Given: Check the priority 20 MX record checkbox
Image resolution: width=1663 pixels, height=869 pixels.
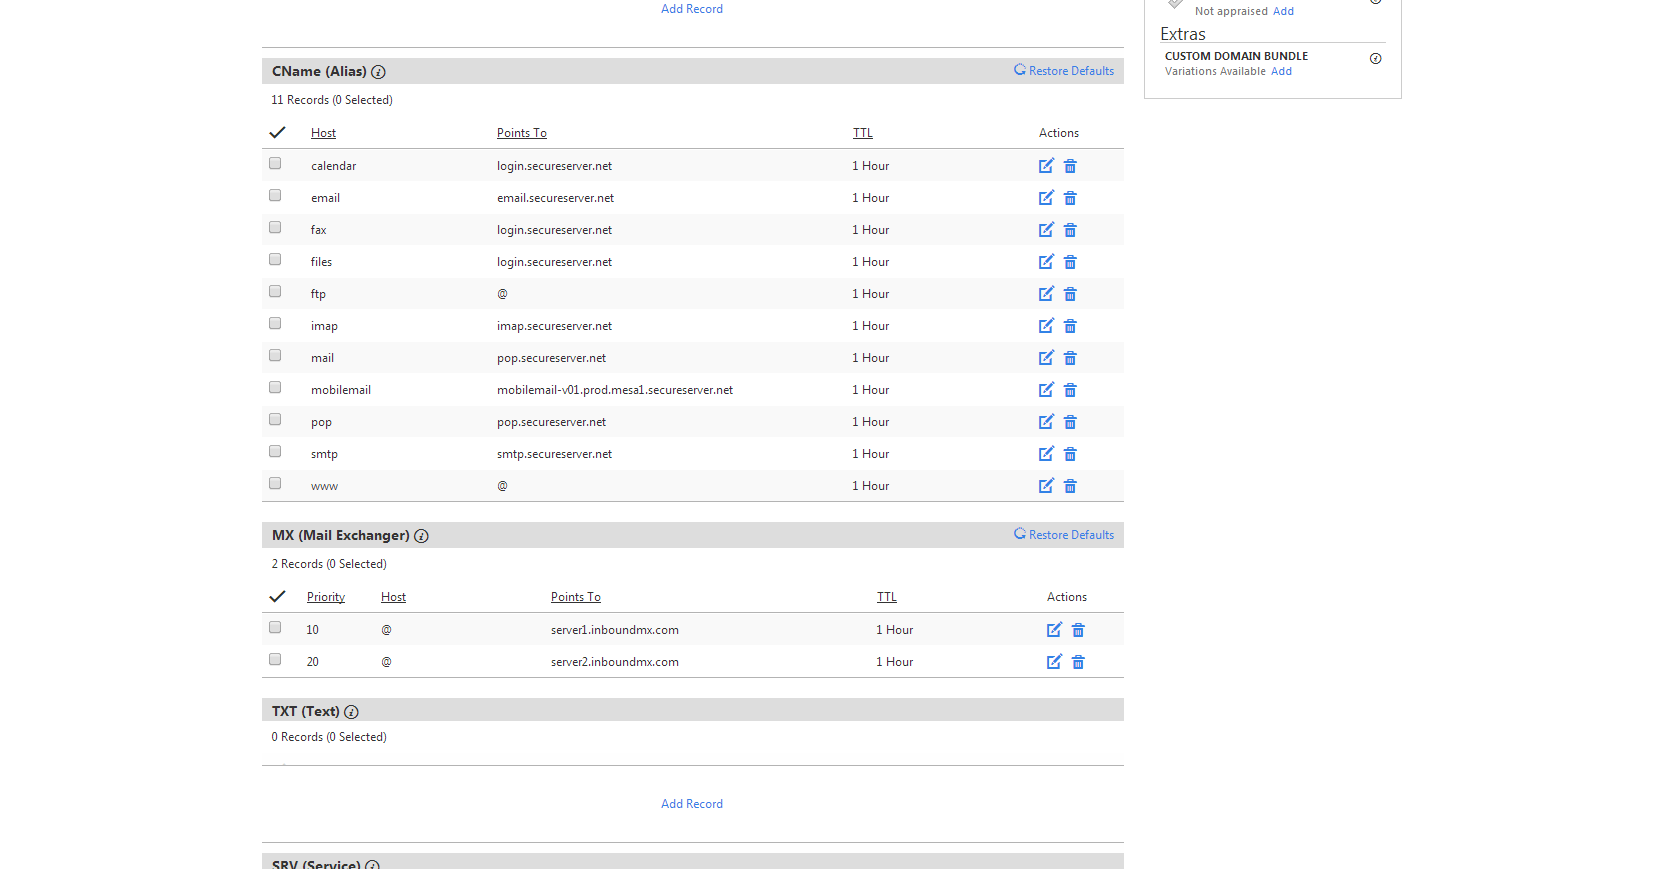Looking at the screenshot, I should pos(275,659).
